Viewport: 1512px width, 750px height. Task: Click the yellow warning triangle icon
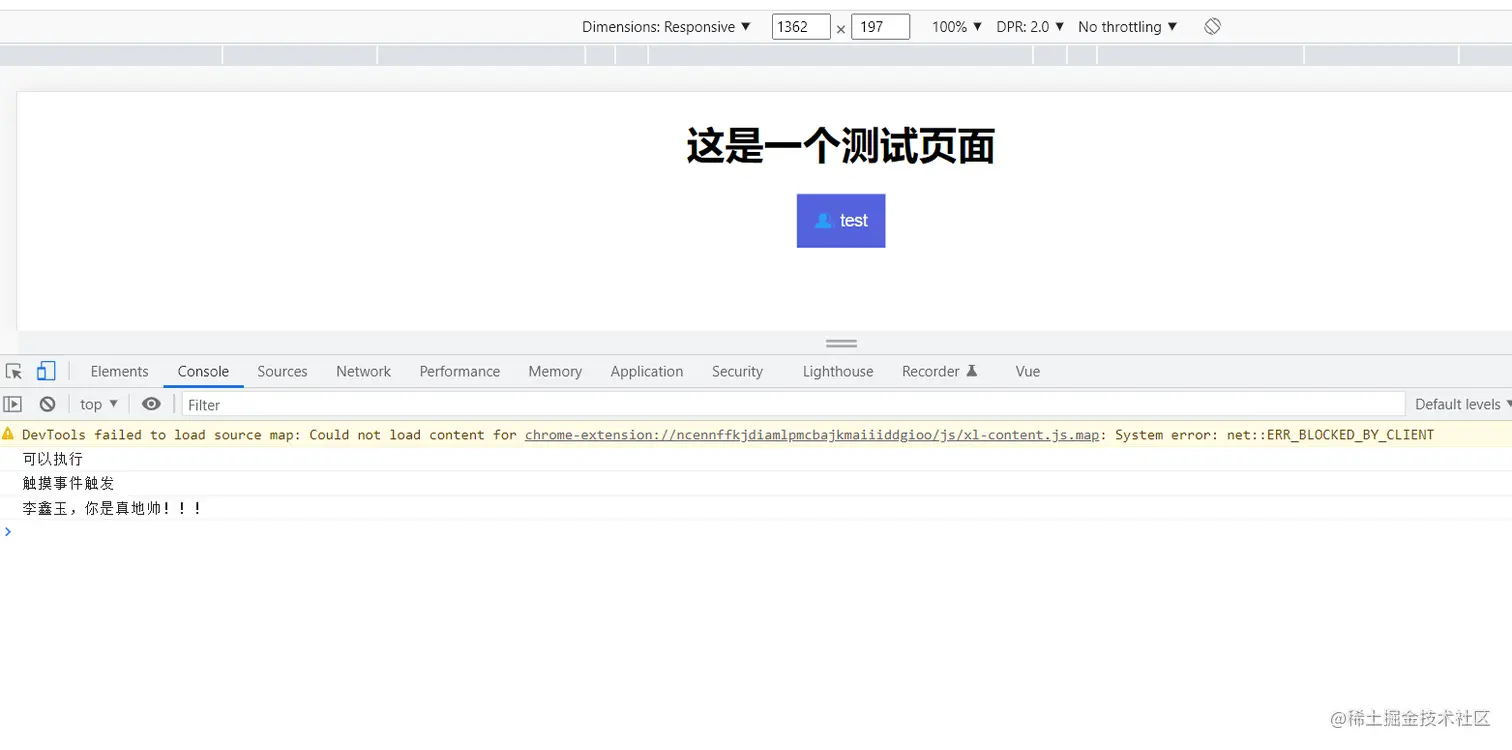pyautogui.click(x=8, y=434)
